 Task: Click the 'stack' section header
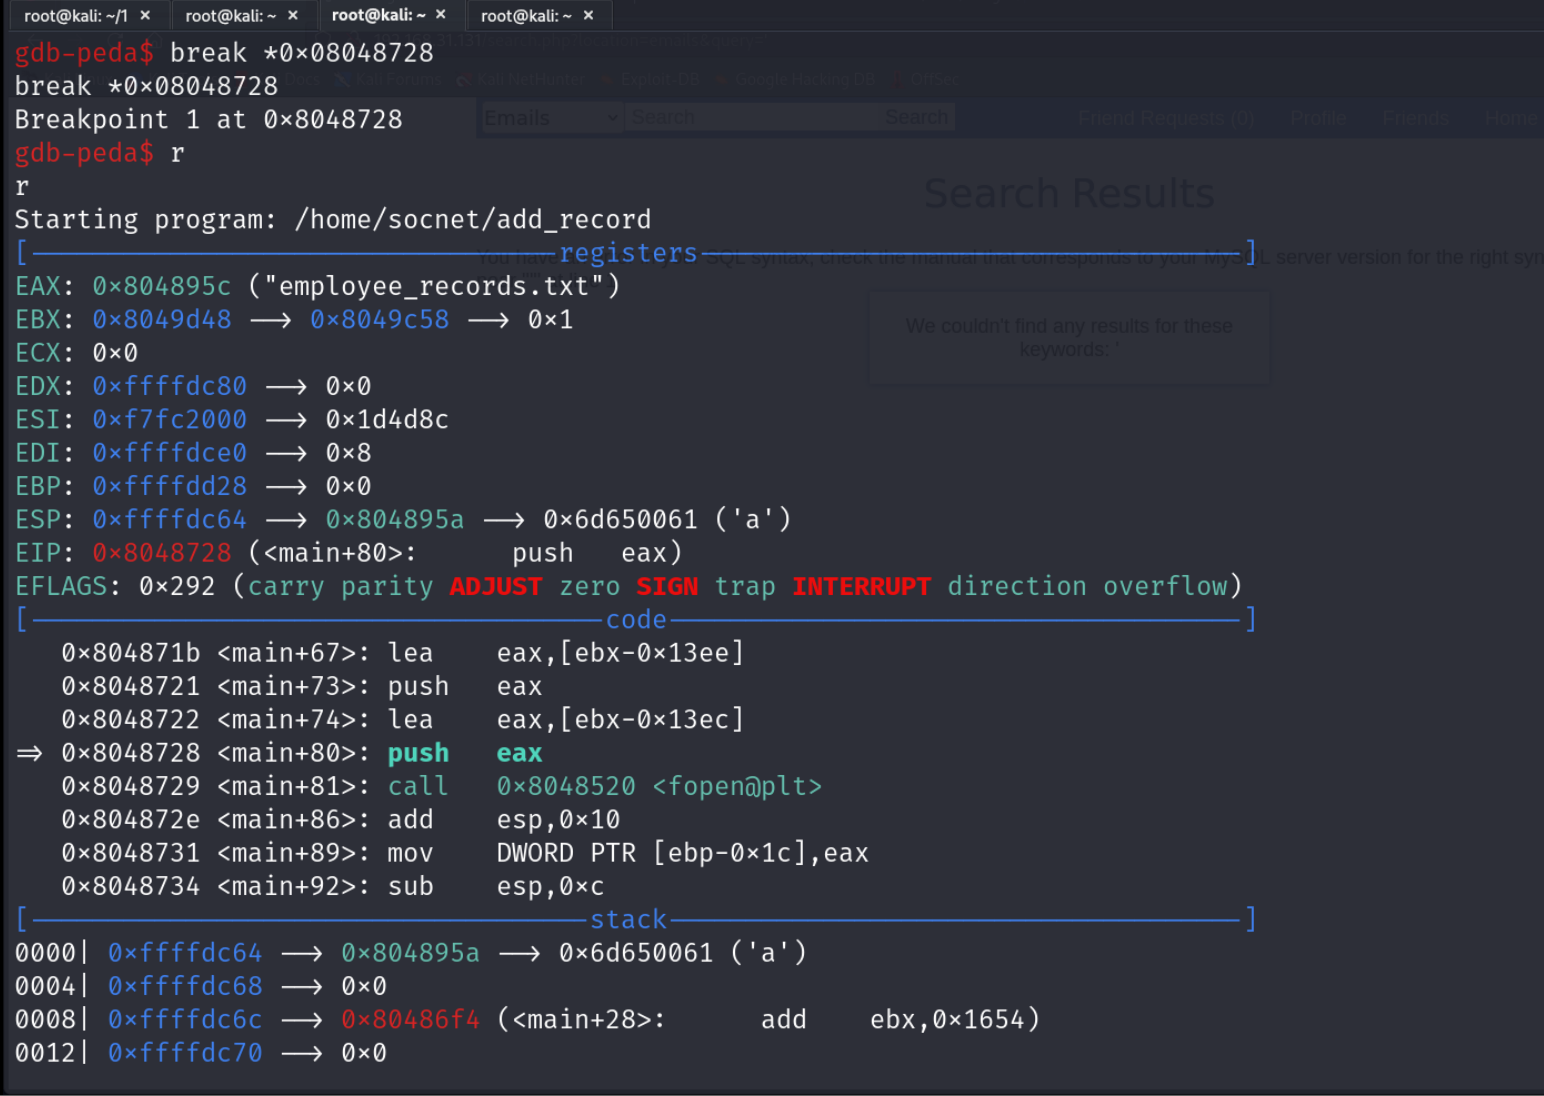tap(628, 919)
